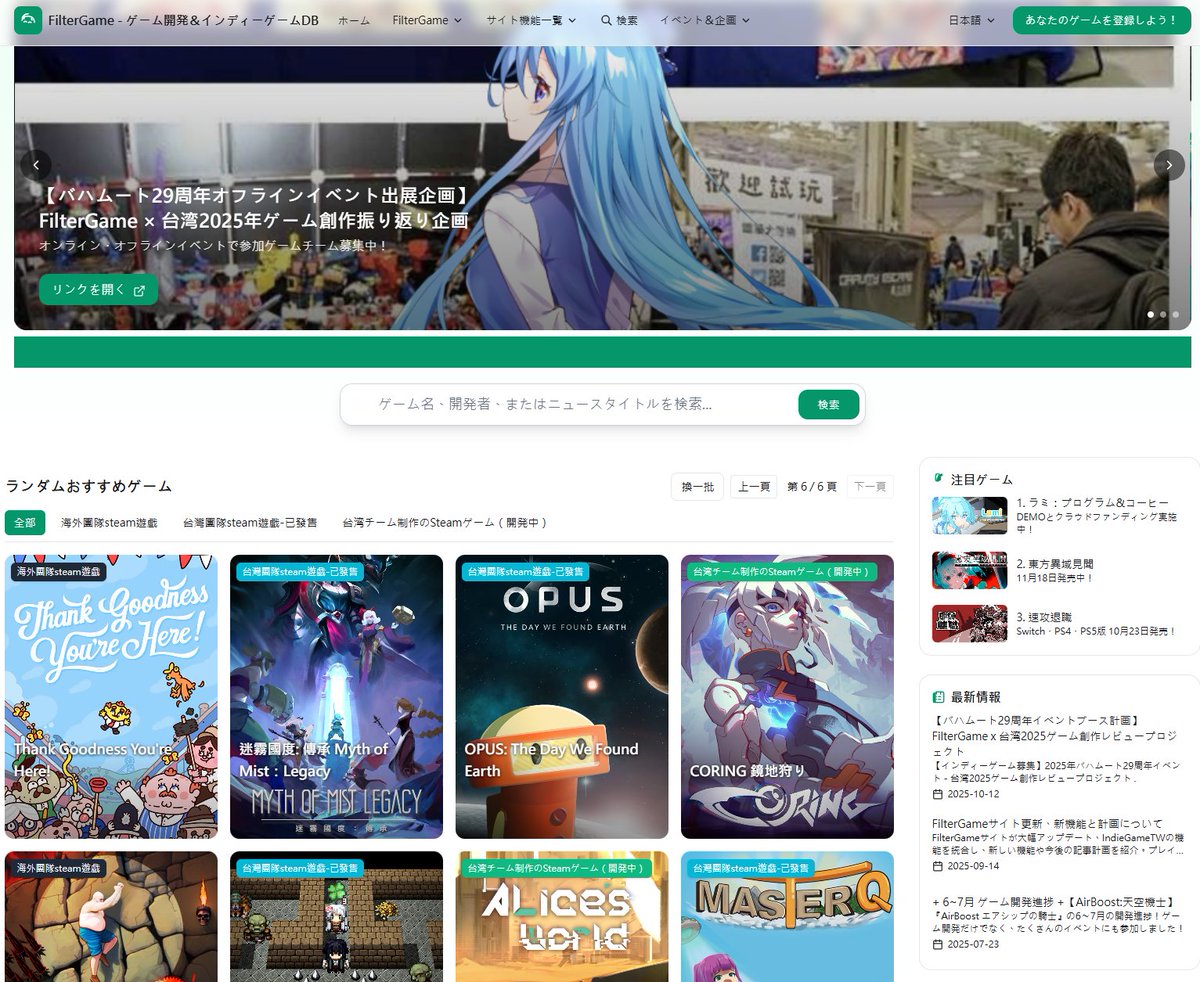Viewport: 1200px width, 982px height.
Task: Click the 2025-10-12 news date
Action: point(973,794)
